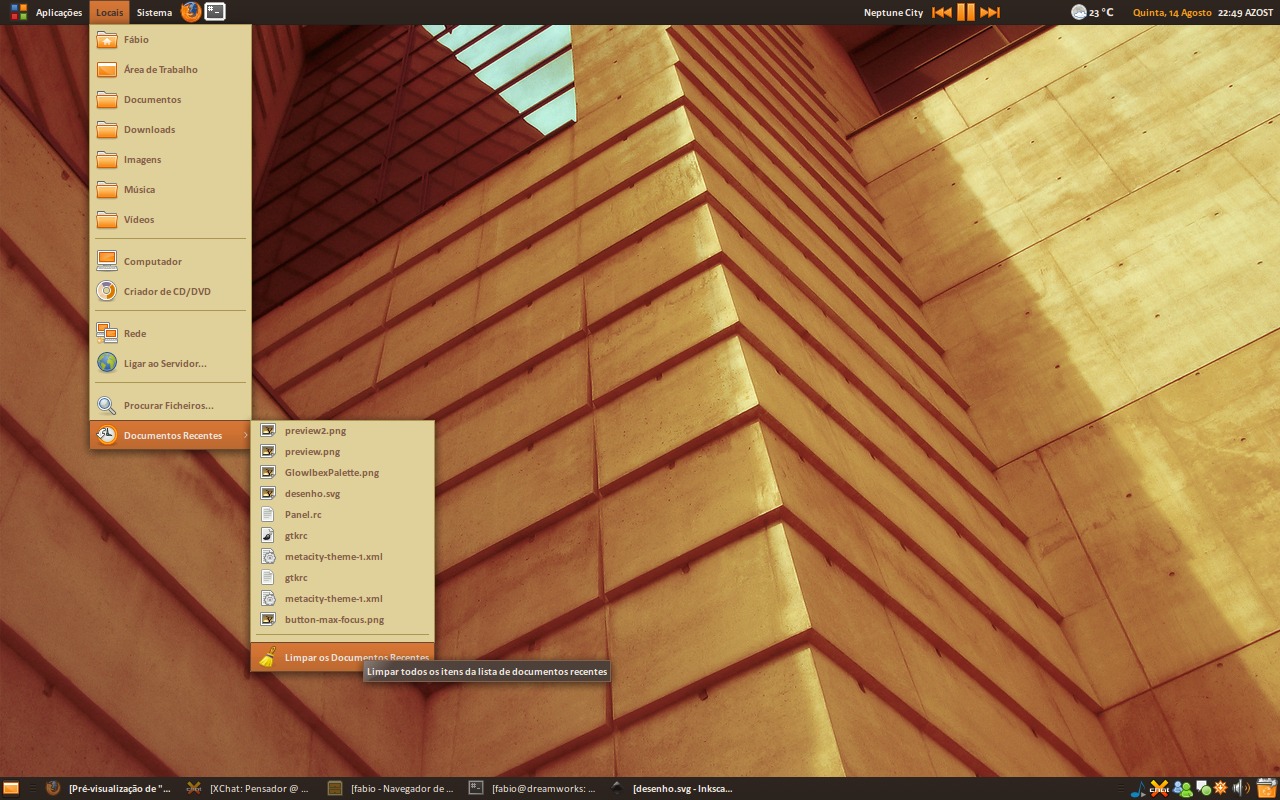Switch to the fabio - Navegador de ficheiros window
Image resolution: width=1280 pixels, height=800 pixels.
[390, 788]
